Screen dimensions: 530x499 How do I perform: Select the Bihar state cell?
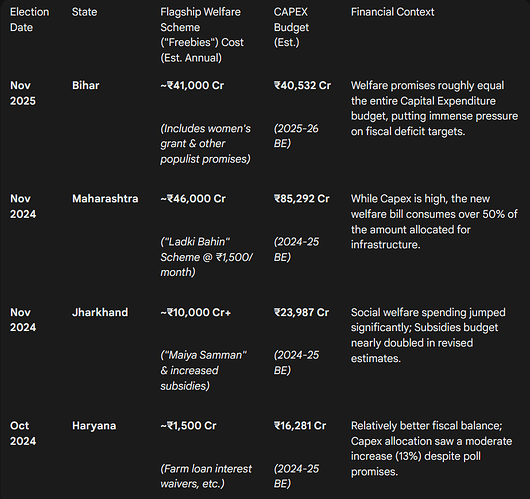tap(86, 86)
